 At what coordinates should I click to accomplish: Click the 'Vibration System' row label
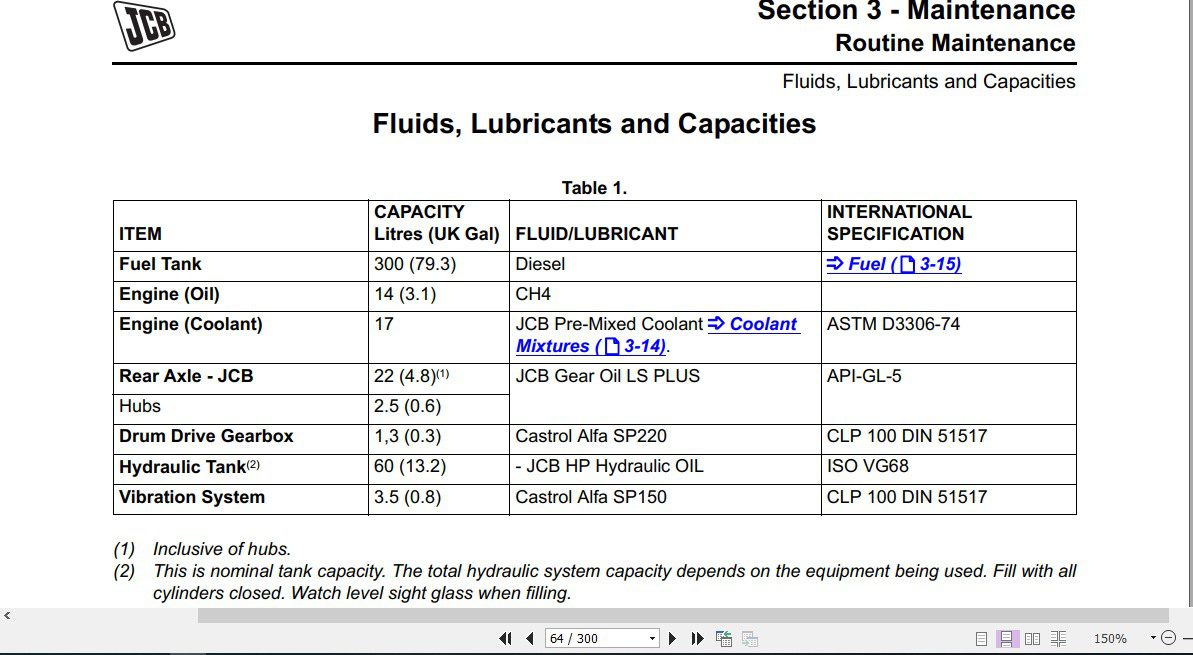pos(192,498)
